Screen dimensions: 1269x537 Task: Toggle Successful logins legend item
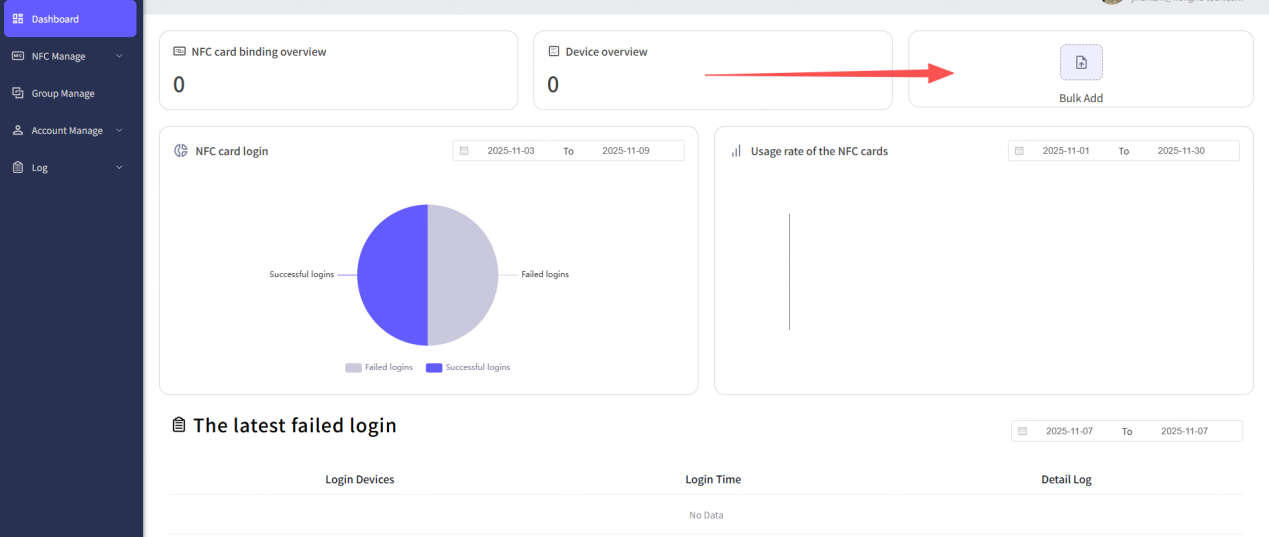coord(468,368)
